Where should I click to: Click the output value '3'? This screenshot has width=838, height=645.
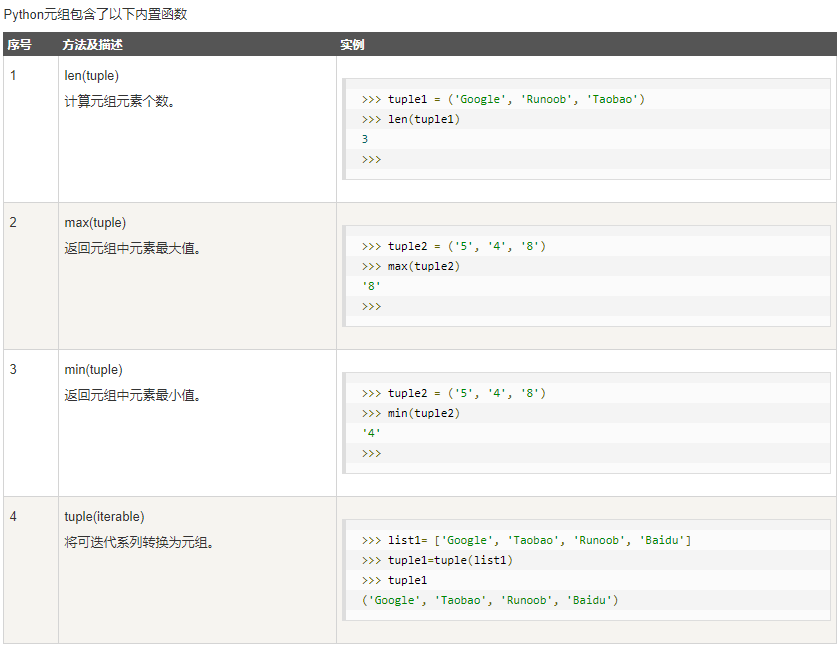tap(364, 139)
